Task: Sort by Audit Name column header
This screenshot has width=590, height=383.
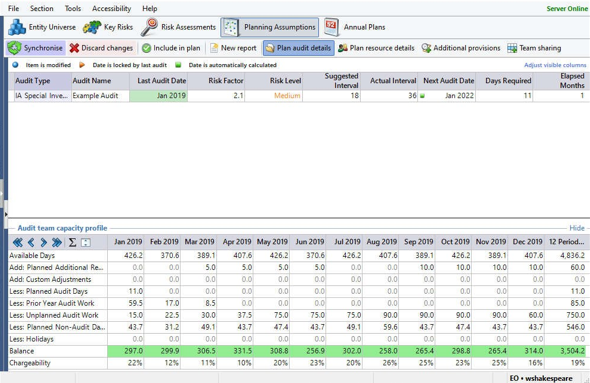Action: [x=100, y=81]
